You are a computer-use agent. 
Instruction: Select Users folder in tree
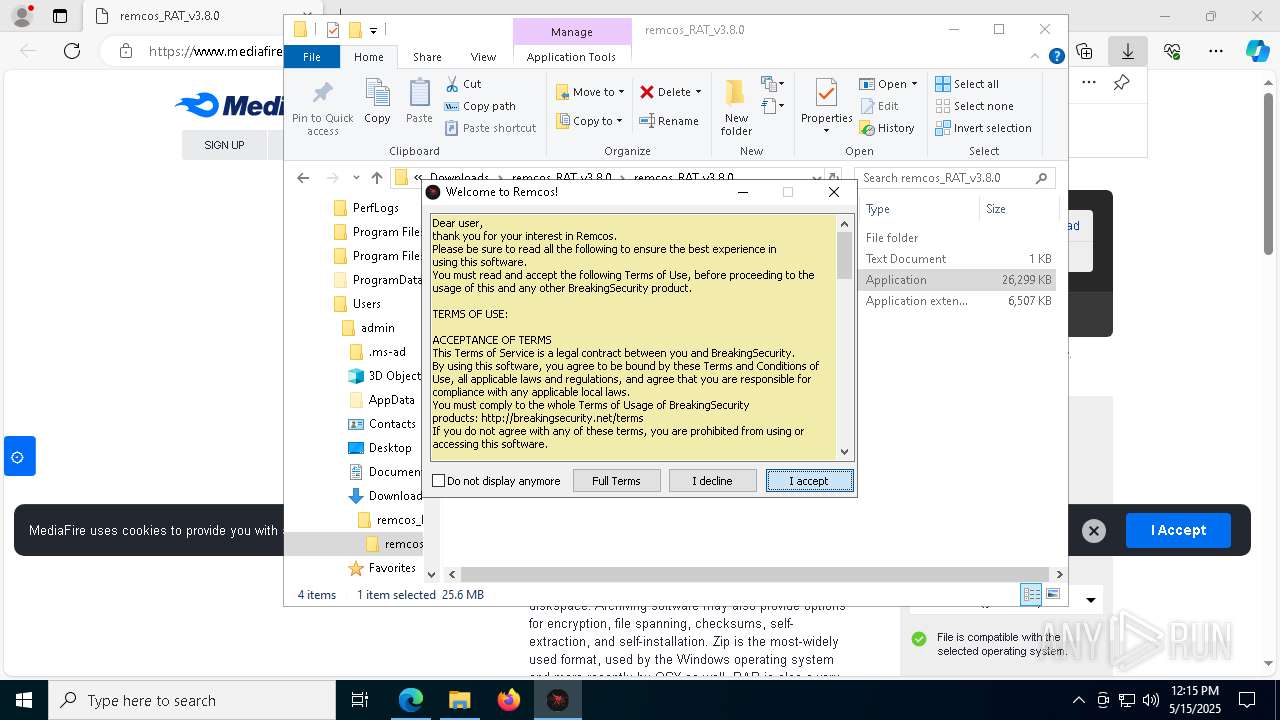pos(366,304)
